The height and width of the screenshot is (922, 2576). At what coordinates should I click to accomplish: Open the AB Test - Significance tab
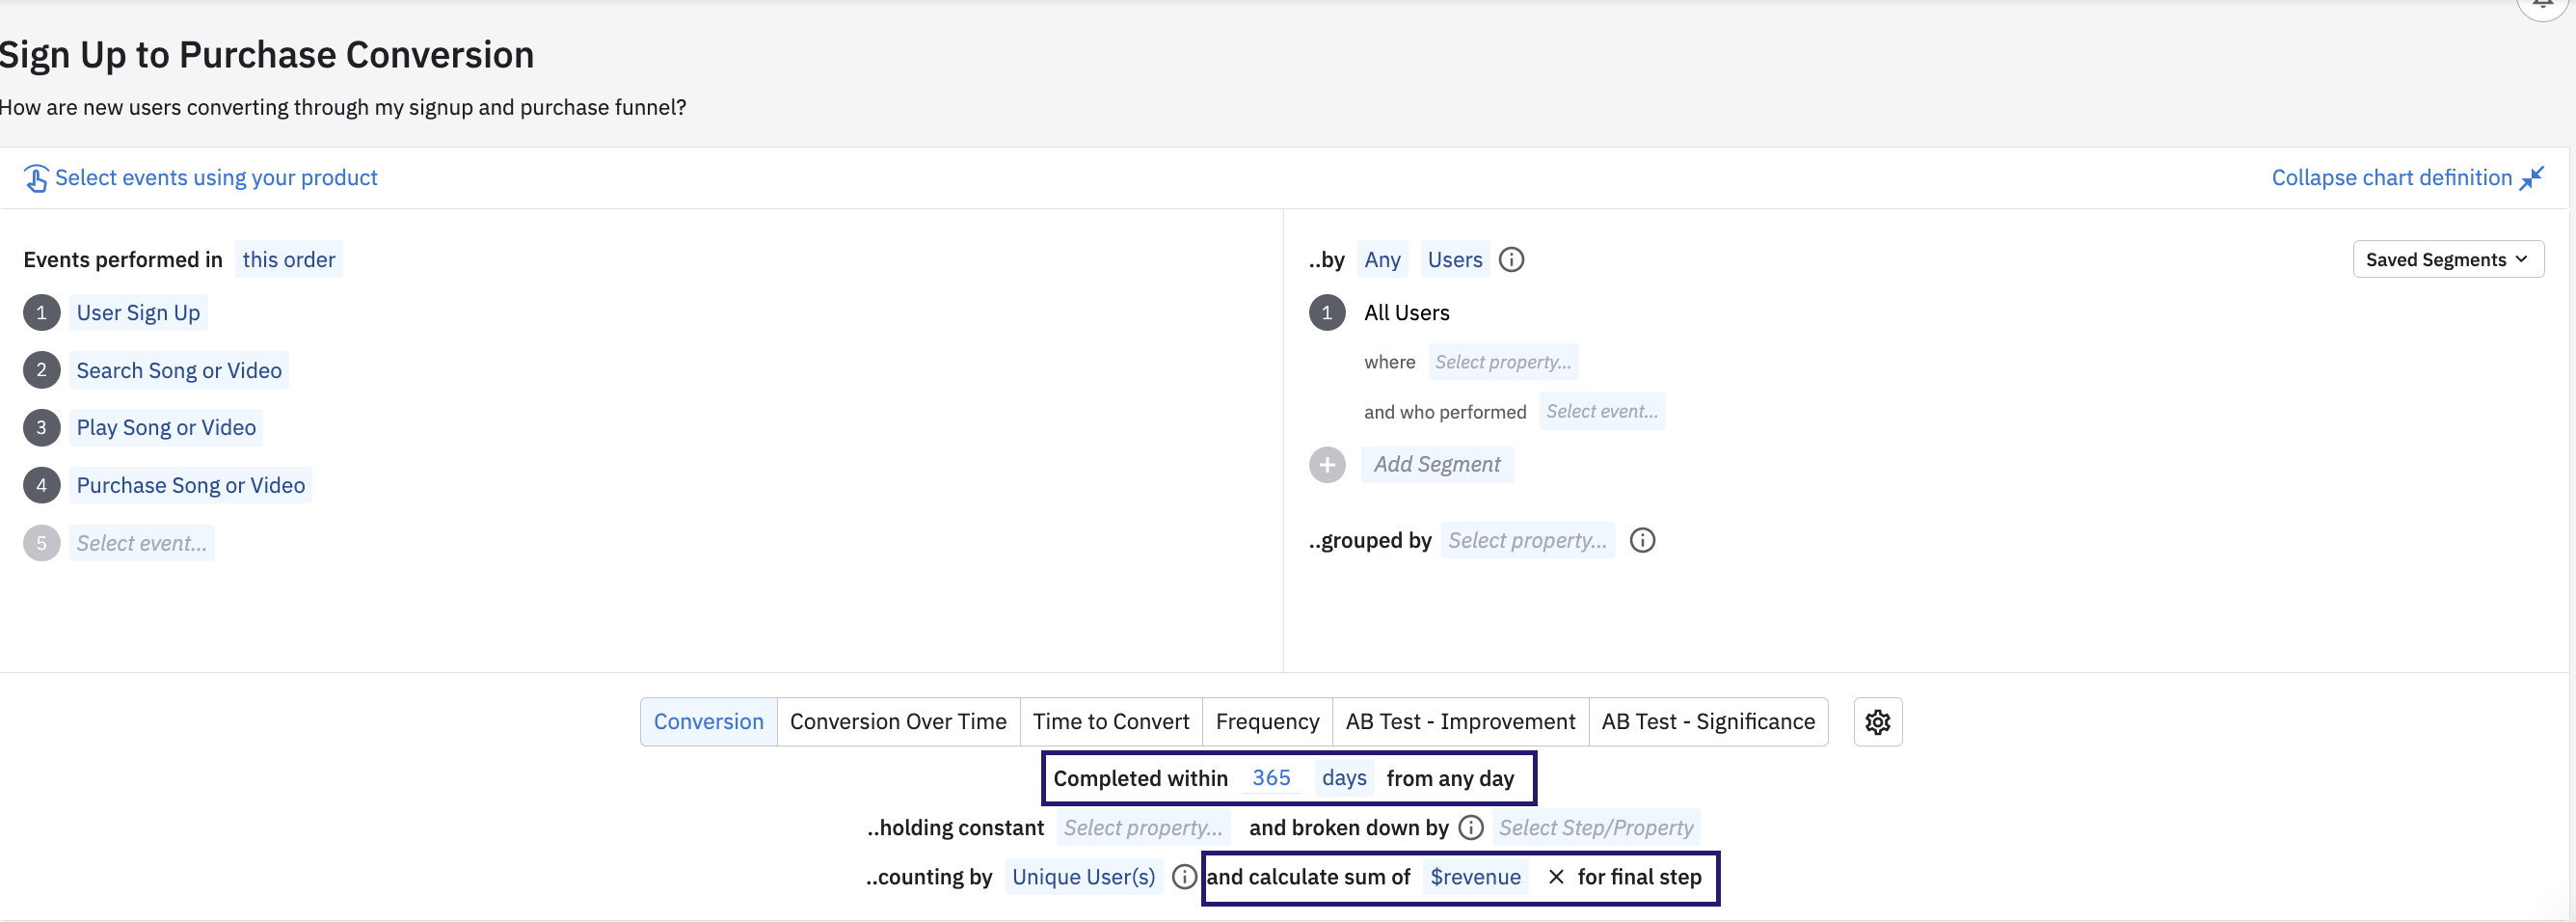[x=1707, y=722]
